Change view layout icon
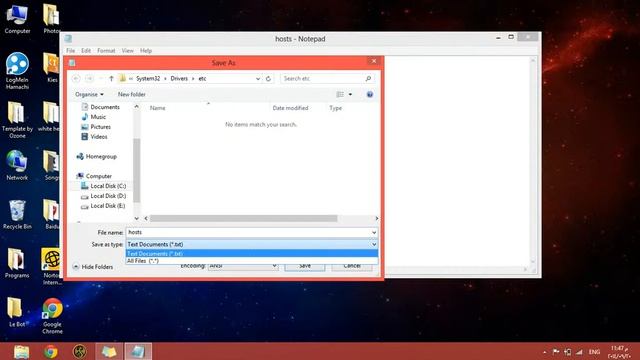This screenshot has width=640, height=360. tap(340, 94)
